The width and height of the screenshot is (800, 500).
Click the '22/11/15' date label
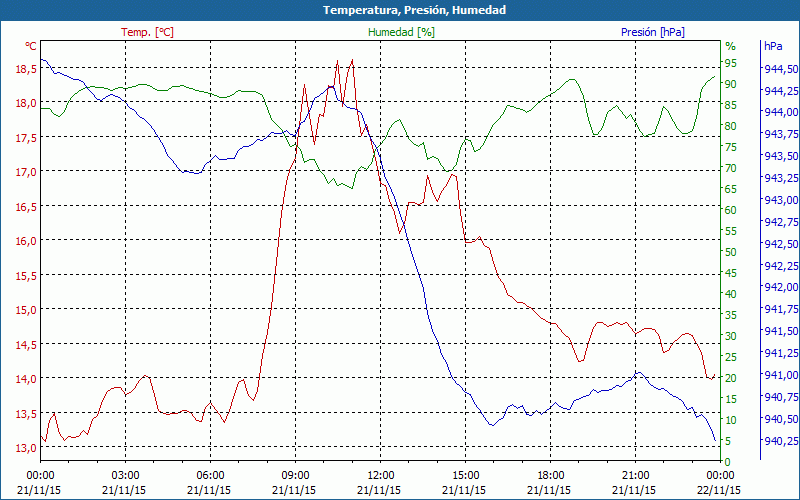click(718, 490)
